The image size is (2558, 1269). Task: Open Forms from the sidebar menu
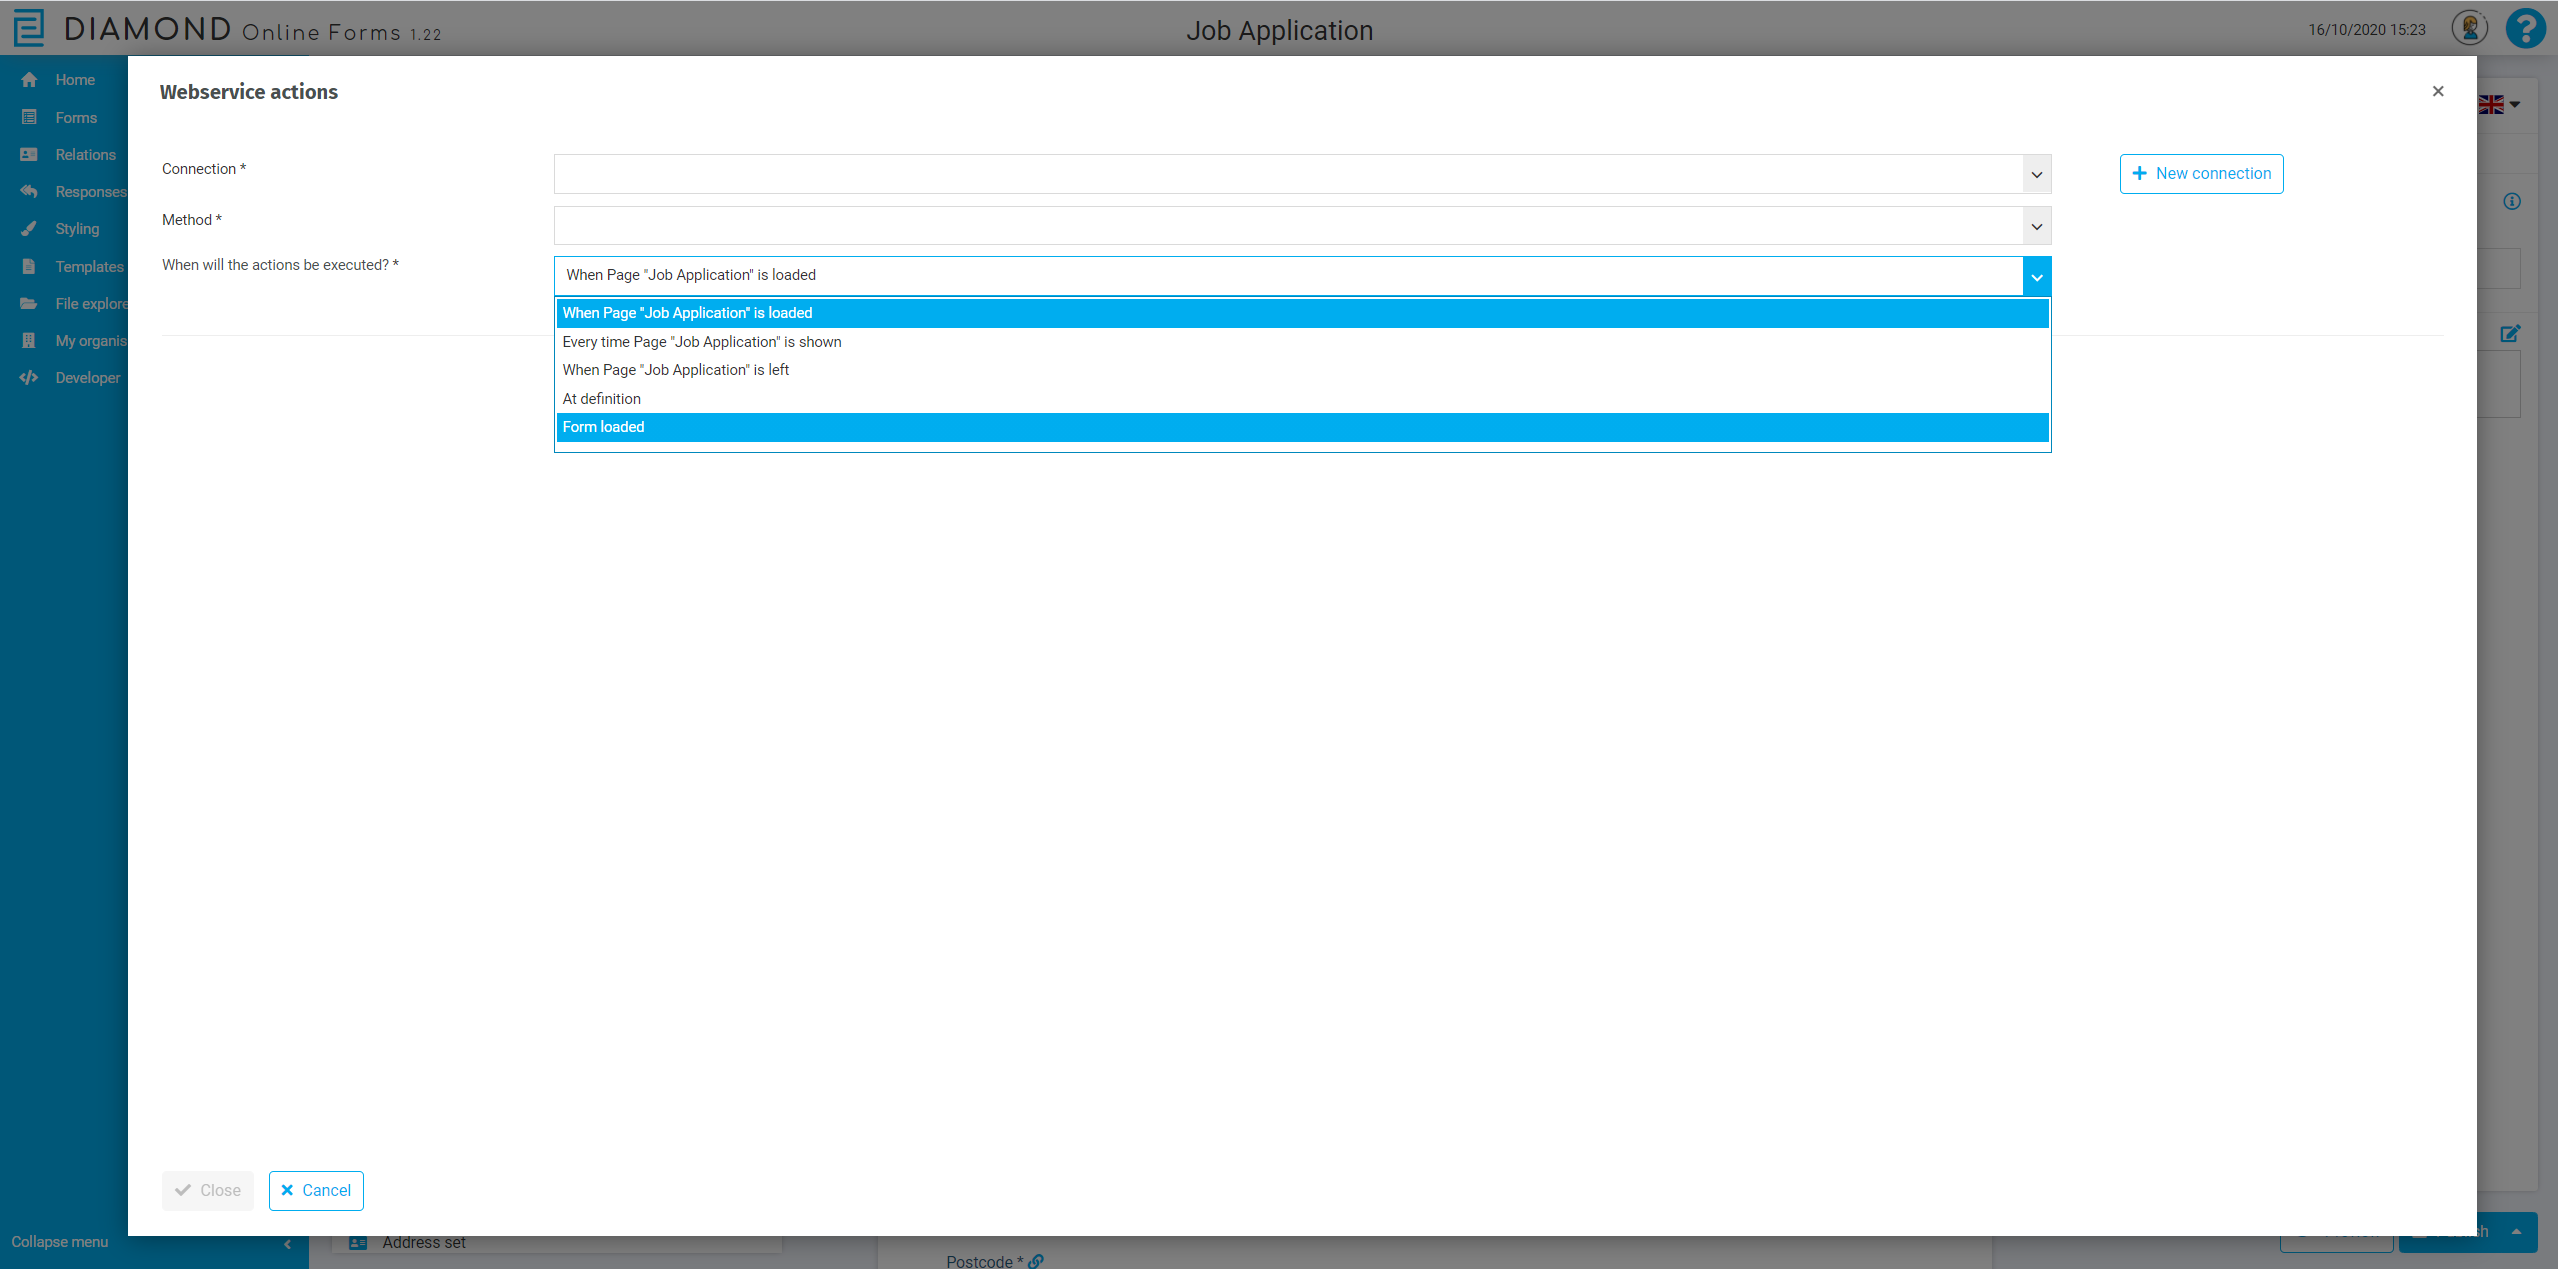[x=75, y=117]
